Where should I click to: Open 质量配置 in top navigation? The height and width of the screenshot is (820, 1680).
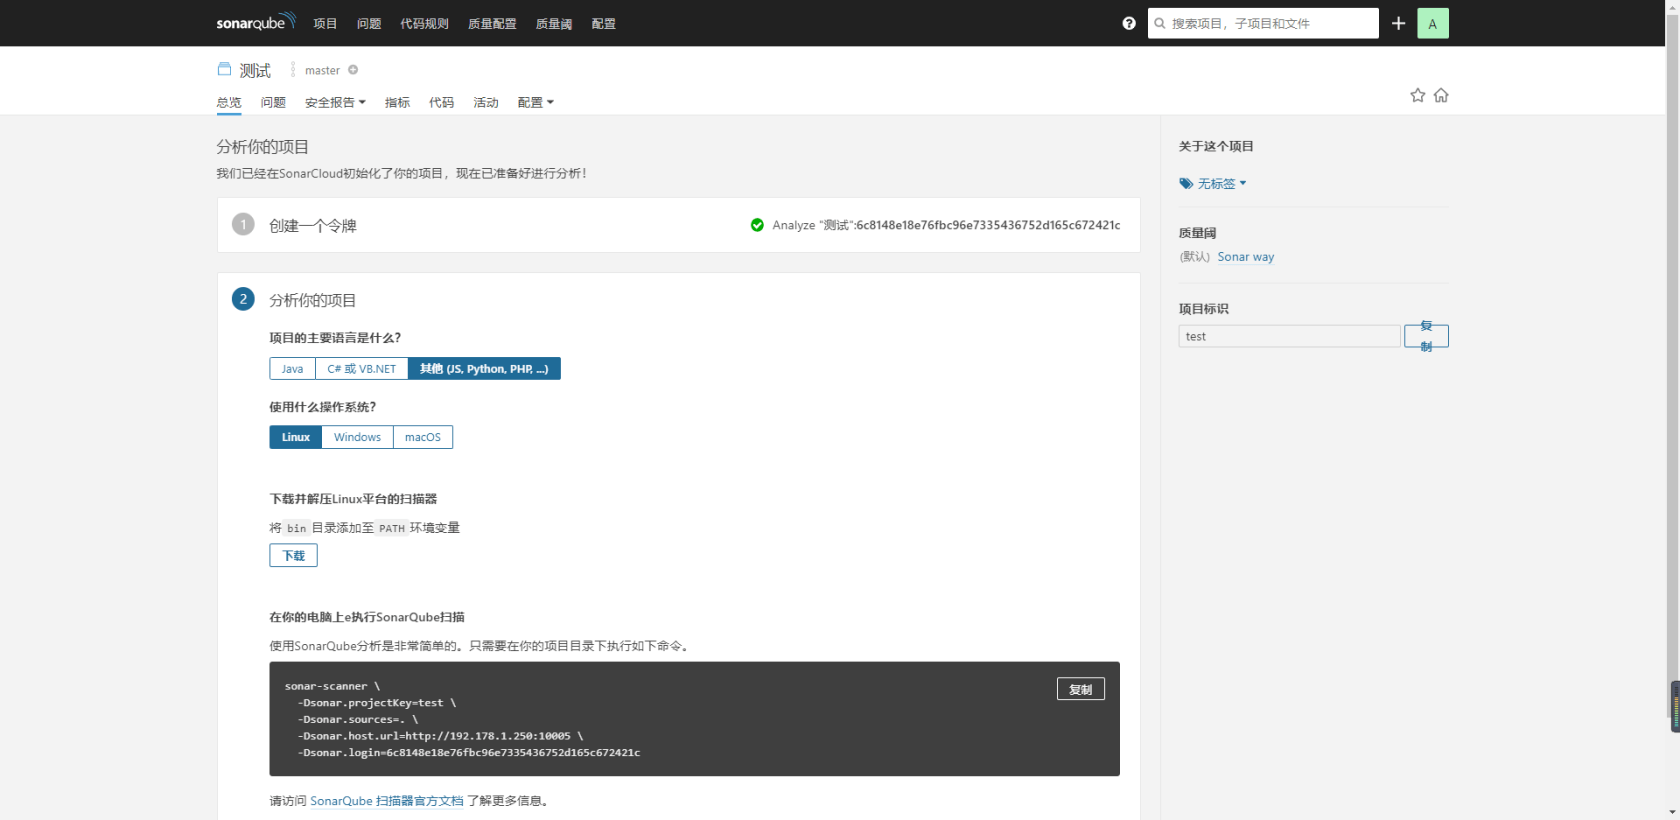click(492, 23)
